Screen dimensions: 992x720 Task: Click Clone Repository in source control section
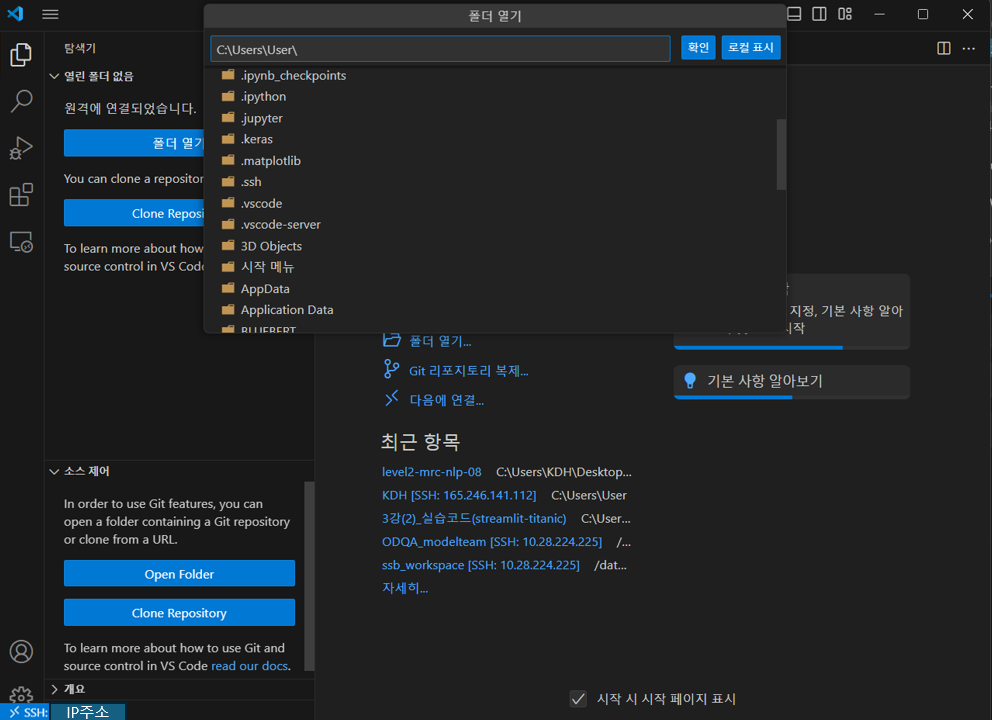[x=179, y=612]
